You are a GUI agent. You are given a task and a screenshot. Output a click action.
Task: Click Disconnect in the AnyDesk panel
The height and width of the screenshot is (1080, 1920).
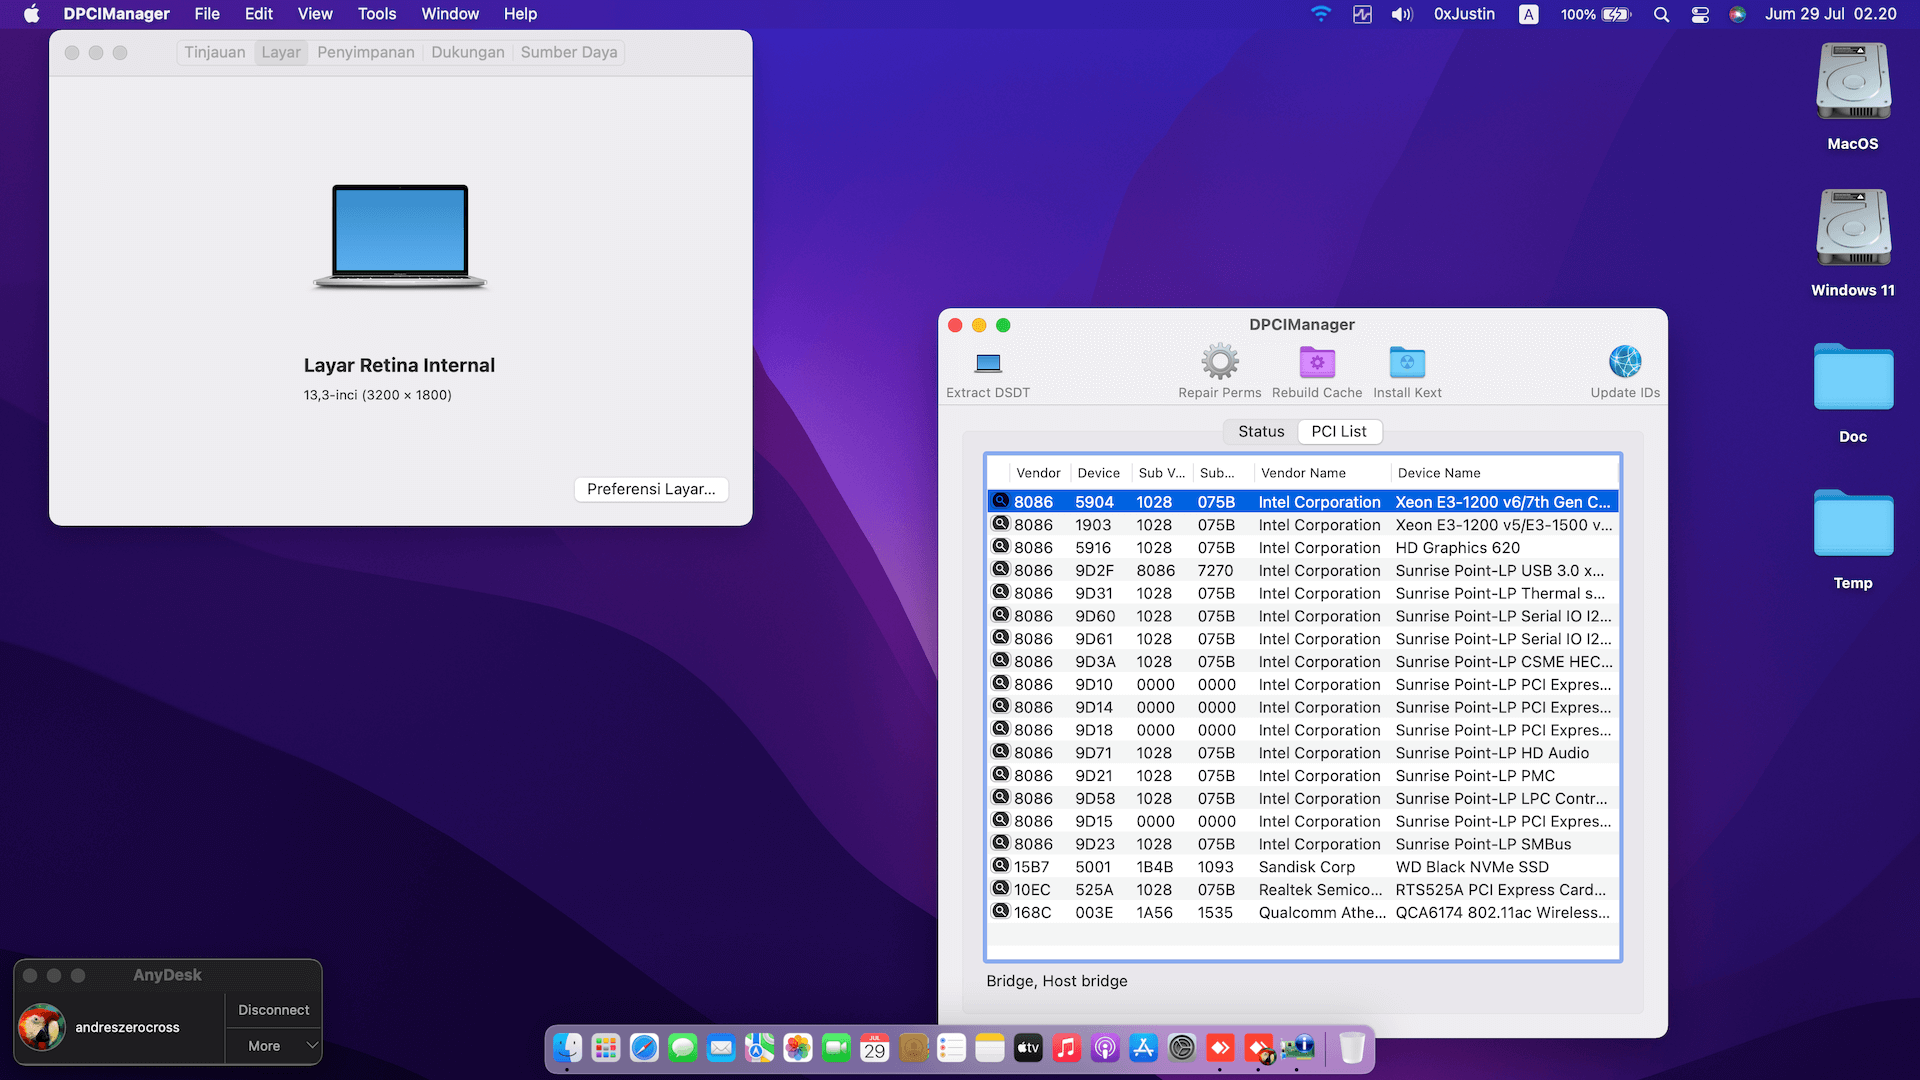click(273, 1010)
